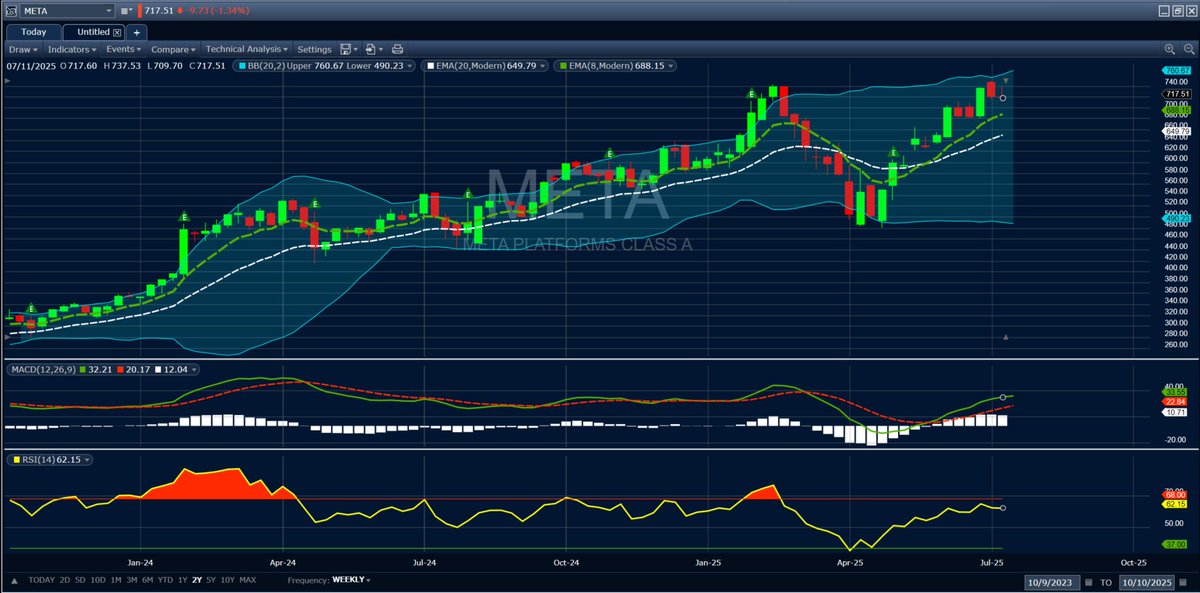The height and width of the screenshot is (593, 1200).
Task: Click the app icon beside the META symbol box
Action: (x=9, y=10)
